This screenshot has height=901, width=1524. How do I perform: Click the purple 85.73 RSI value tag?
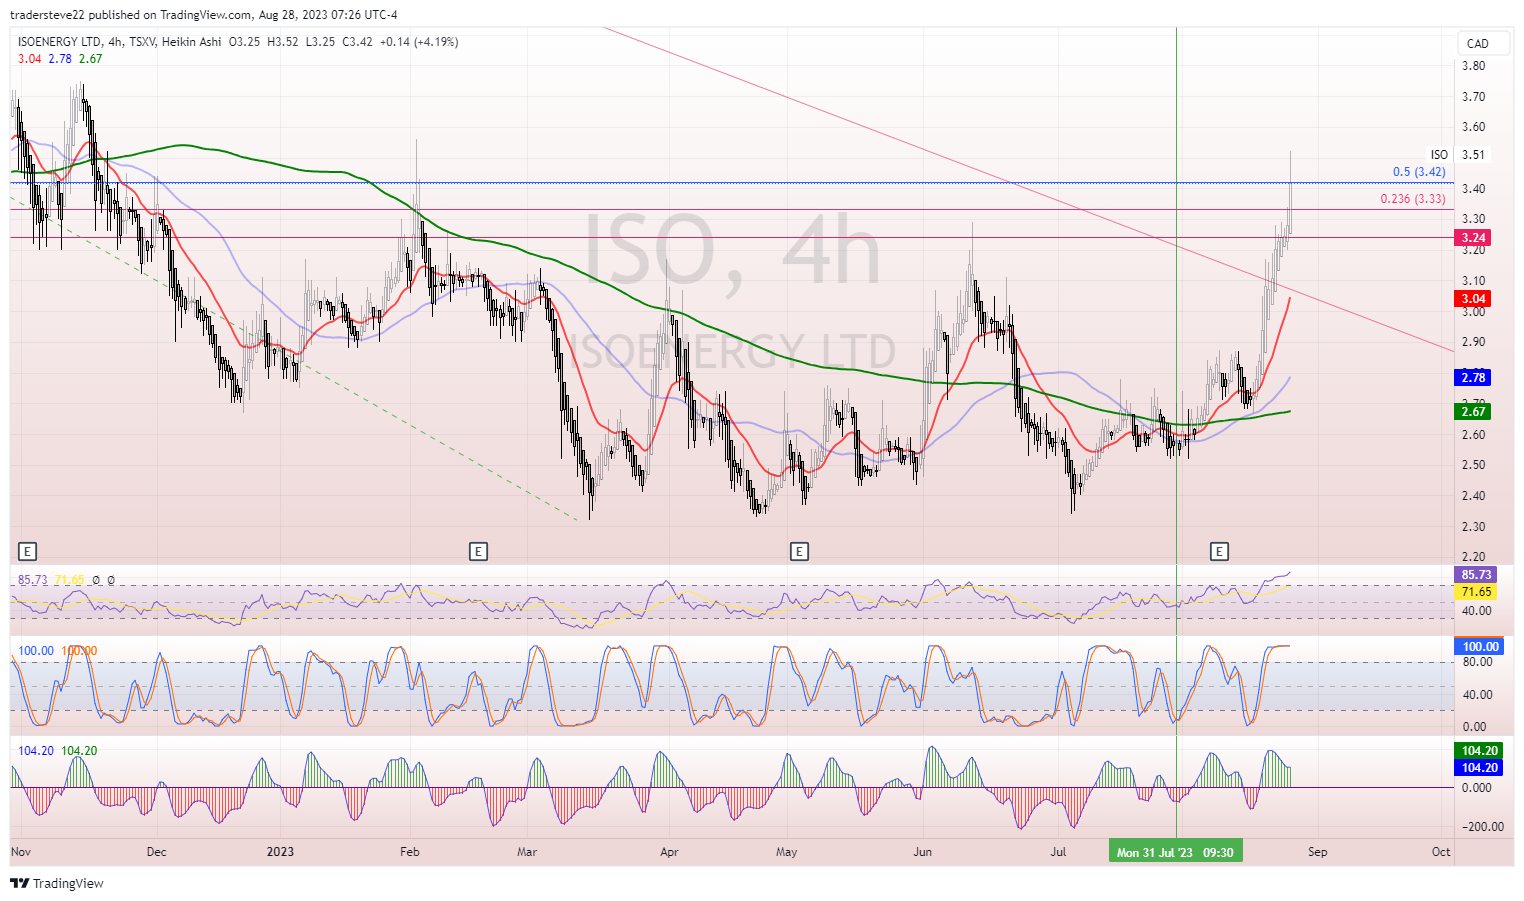click(1476, 575)
